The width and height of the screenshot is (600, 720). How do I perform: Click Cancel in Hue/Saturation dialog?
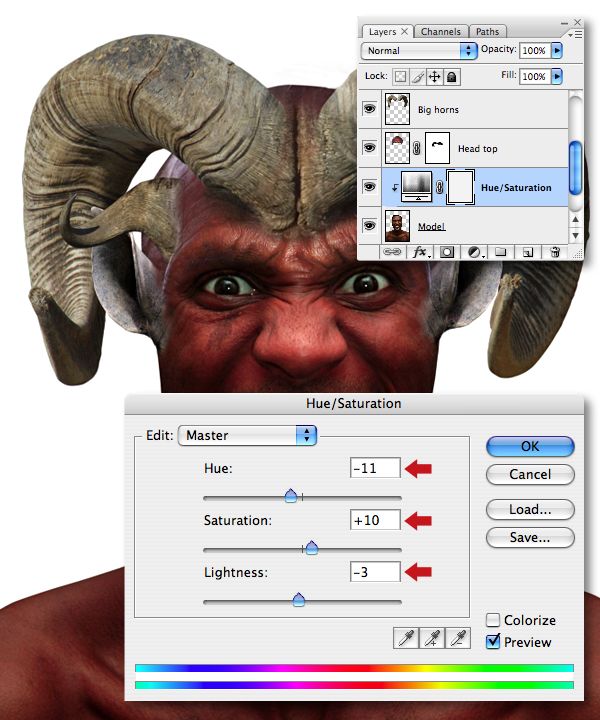530,474
